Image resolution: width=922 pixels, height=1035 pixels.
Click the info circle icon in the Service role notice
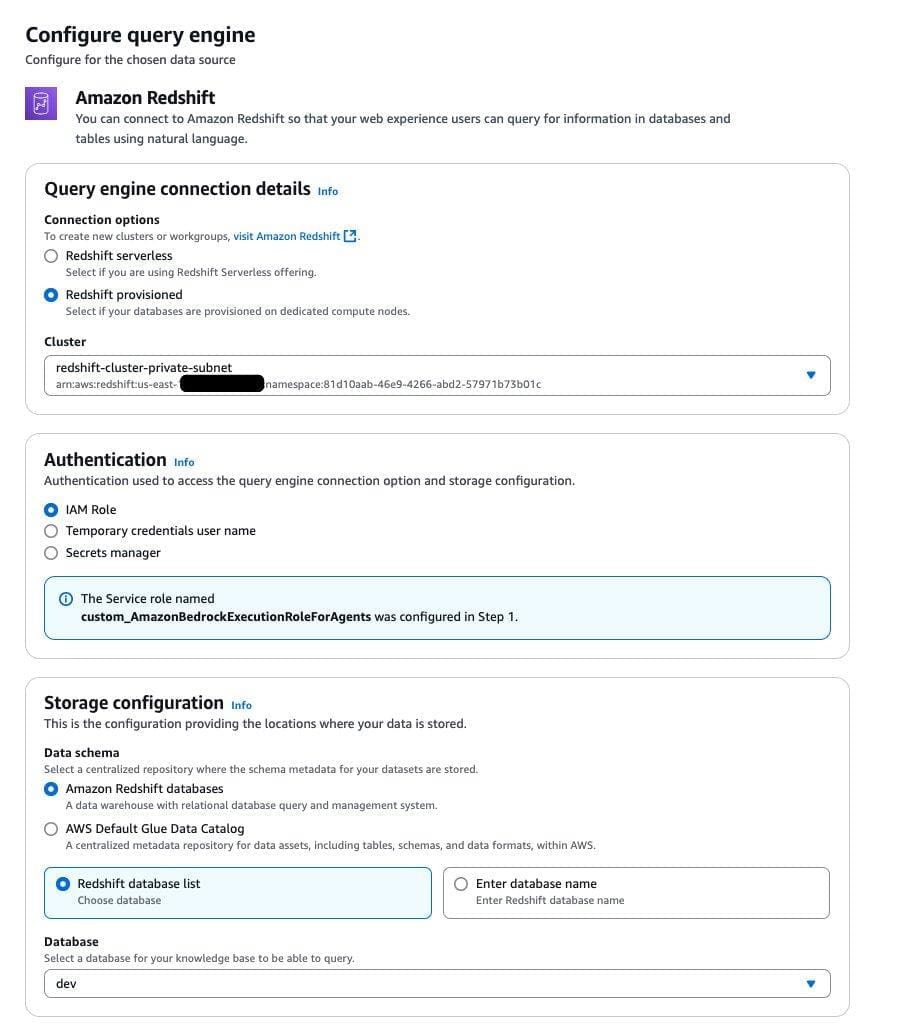pyautogui.click(x=66, y=599)
